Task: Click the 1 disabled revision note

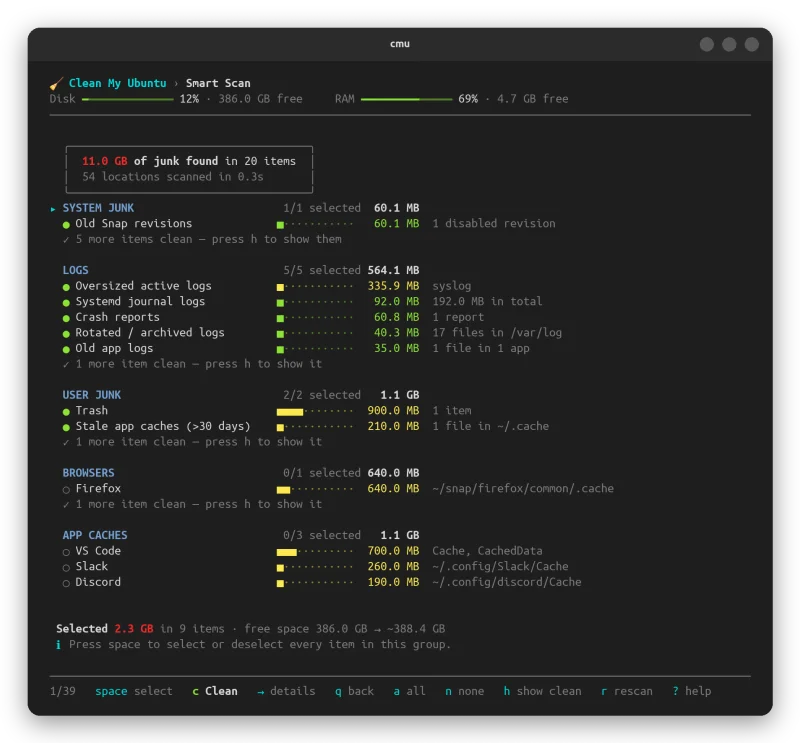Action: (x=494, y=224)
